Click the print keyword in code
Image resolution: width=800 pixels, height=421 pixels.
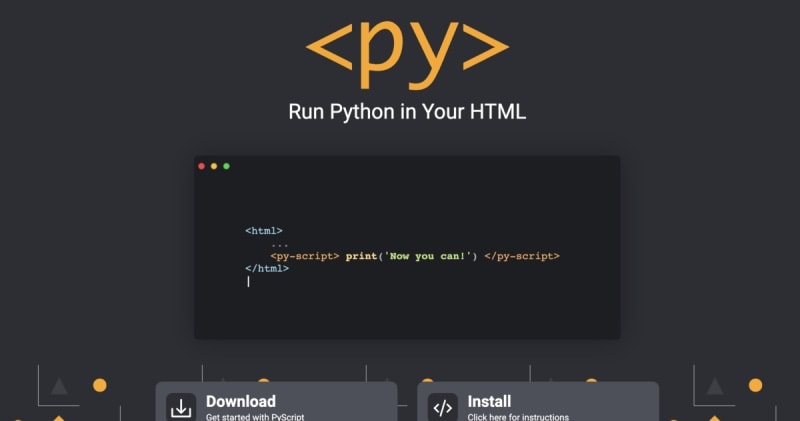[361, 256]
